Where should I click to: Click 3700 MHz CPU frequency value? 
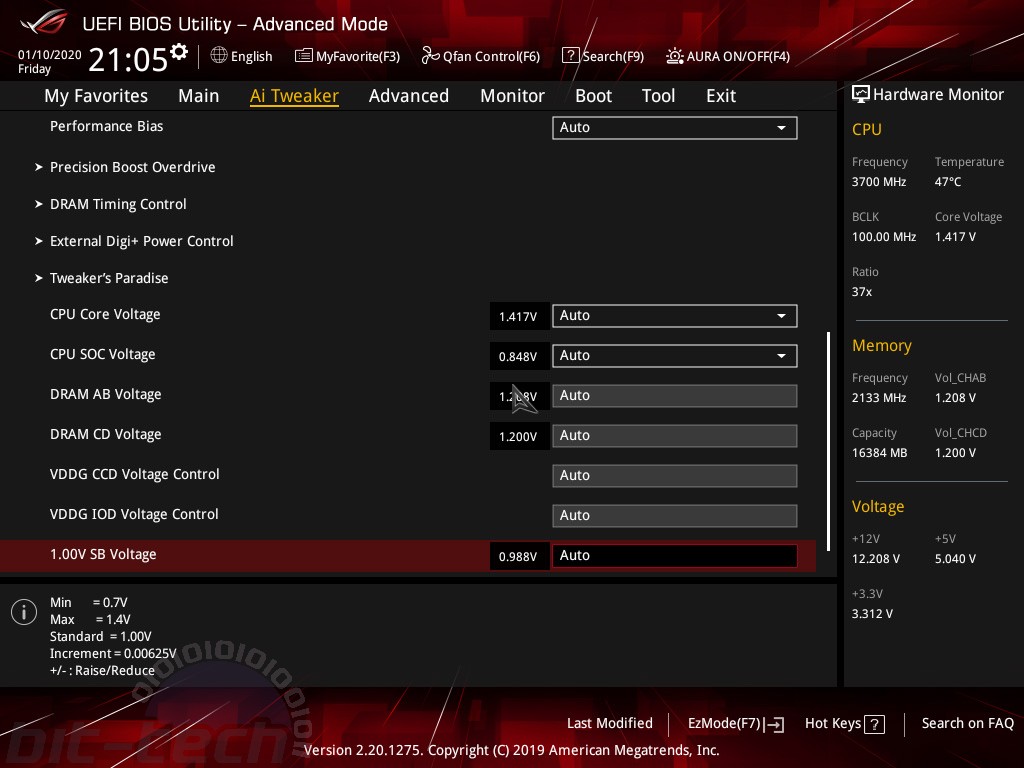[879, 182]
